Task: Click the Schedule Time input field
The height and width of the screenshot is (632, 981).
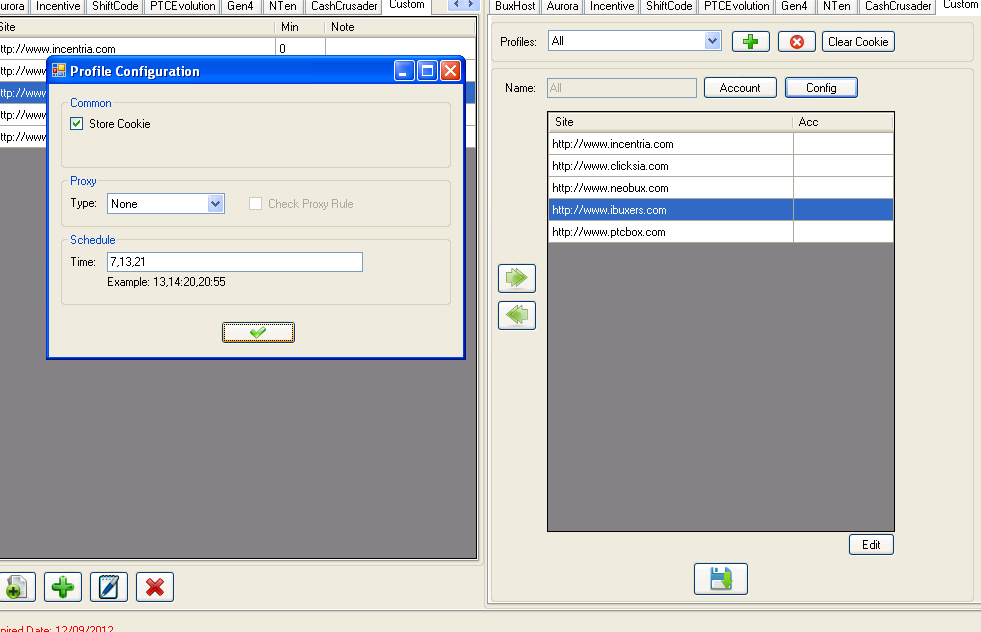Action: [235, 262]
